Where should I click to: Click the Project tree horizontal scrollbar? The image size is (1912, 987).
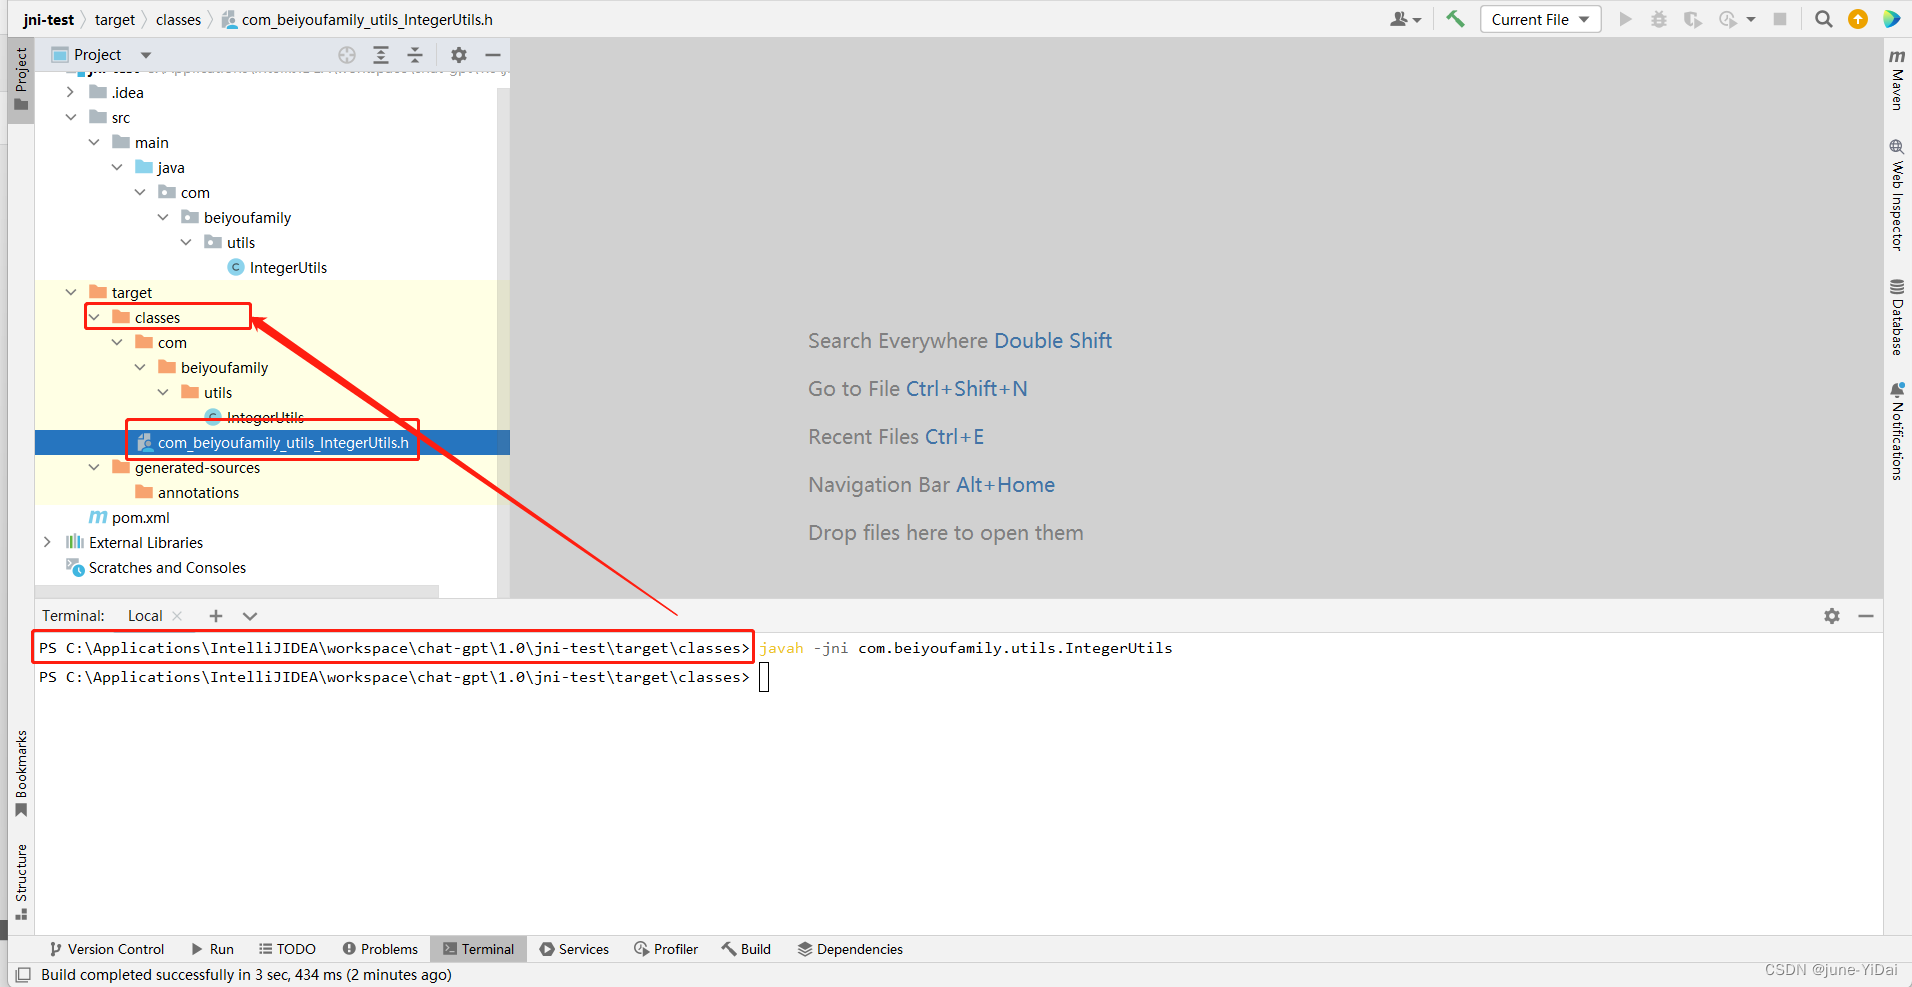click(237, 591)
